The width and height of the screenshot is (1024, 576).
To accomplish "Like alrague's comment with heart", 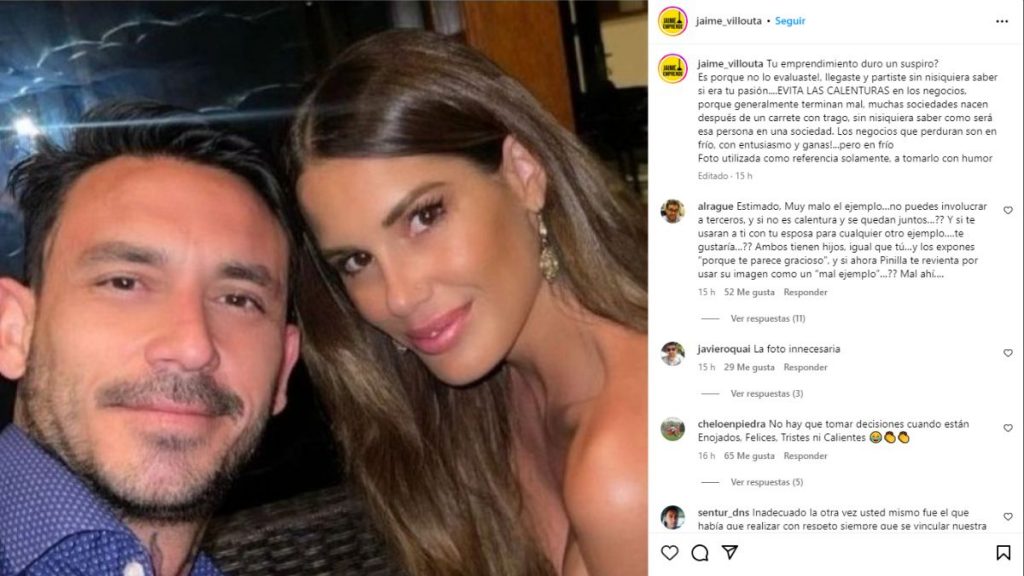I will (x=1008, y=210).
